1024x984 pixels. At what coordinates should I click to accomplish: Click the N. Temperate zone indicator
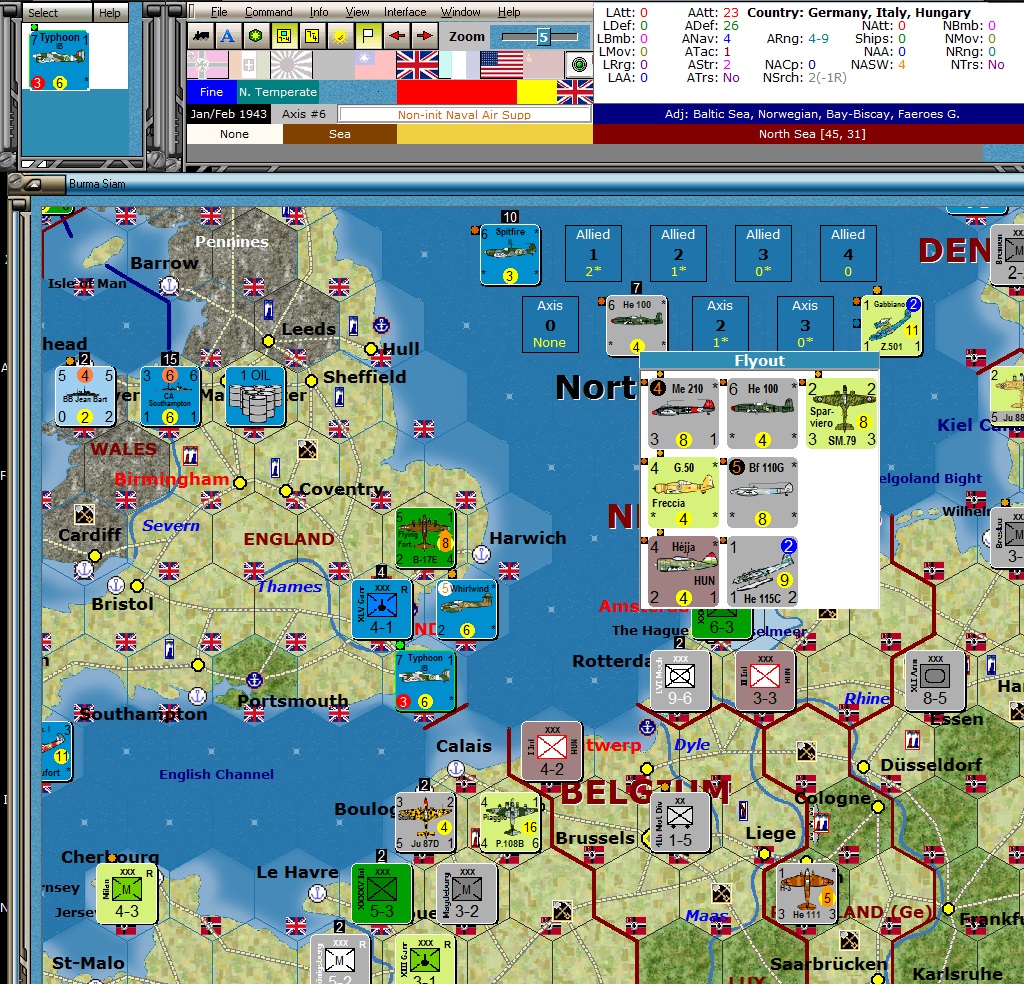click(278, 92)
